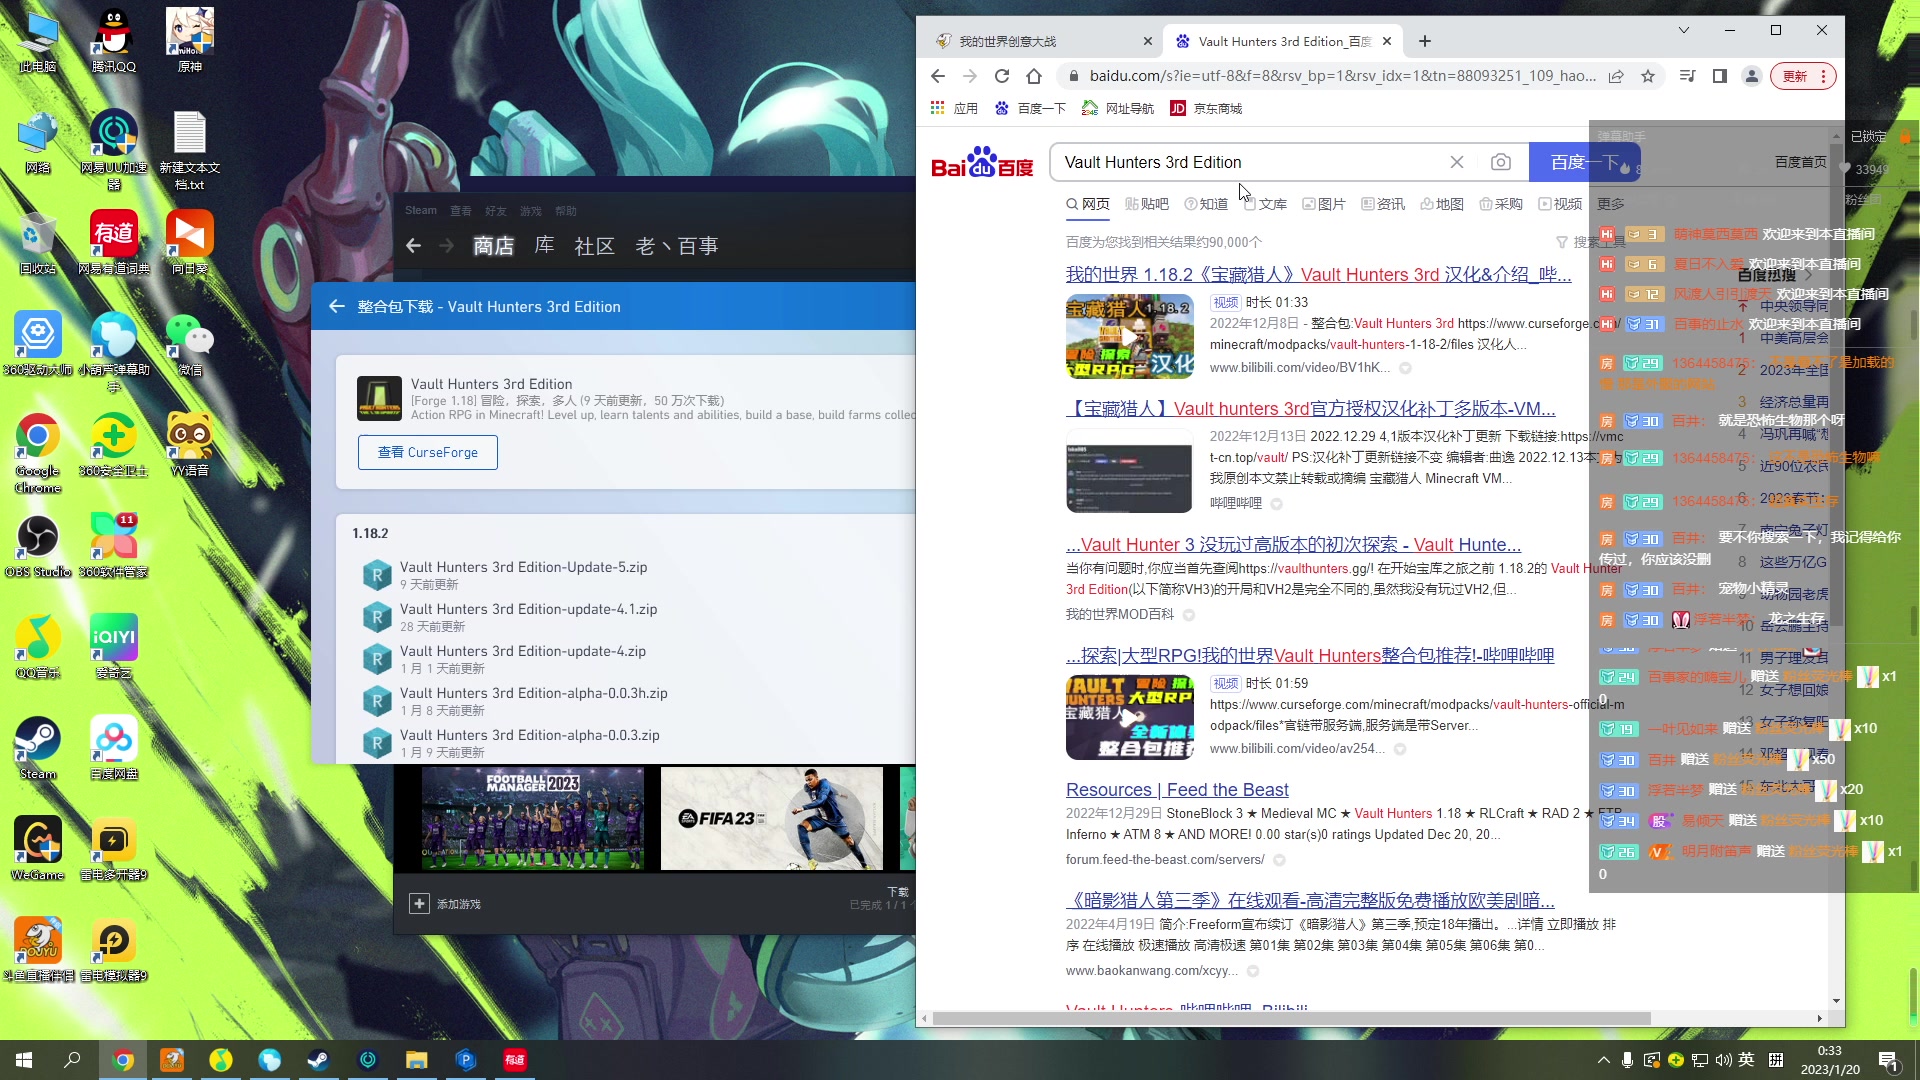Viewport: 1920px width, 1080px height.
Task: Open 应用 apps bookmark shortcut
Action: pyautogui.click(x=954, y=108)
